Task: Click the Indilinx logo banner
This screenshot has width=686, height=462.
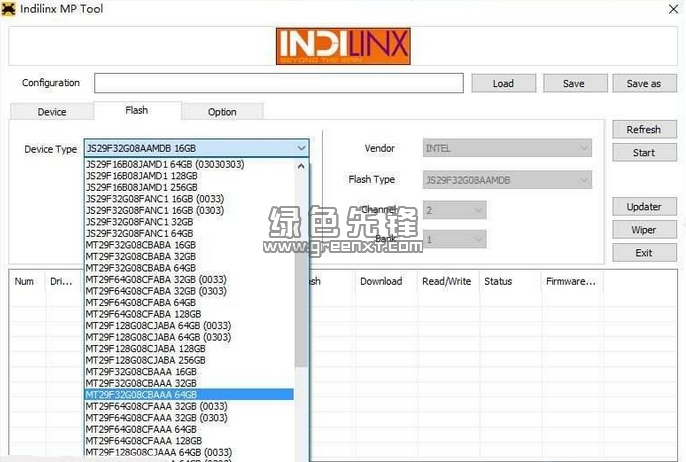Action: [x=343, y=46]
